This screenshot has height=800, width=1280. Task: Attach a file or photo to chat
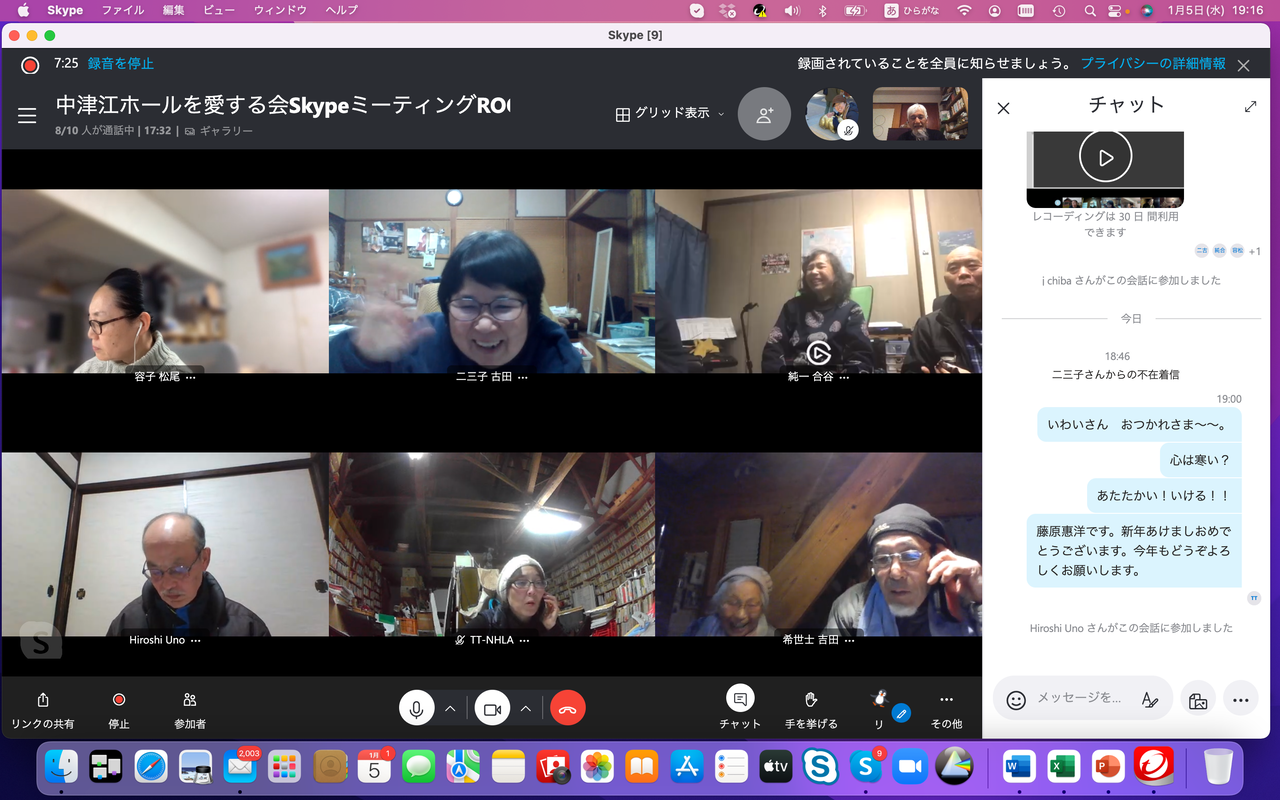pyautogui.click(x=1198, y=700)
